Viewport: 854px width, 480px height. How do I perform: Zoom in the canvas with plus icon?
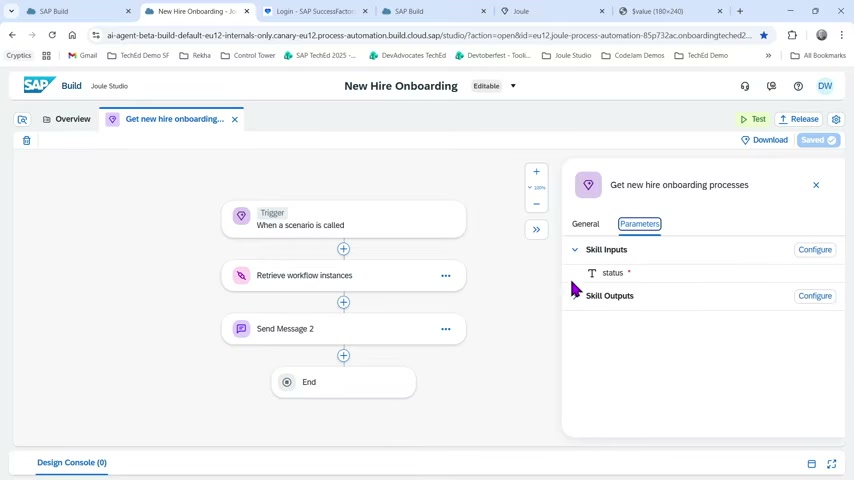536,172
